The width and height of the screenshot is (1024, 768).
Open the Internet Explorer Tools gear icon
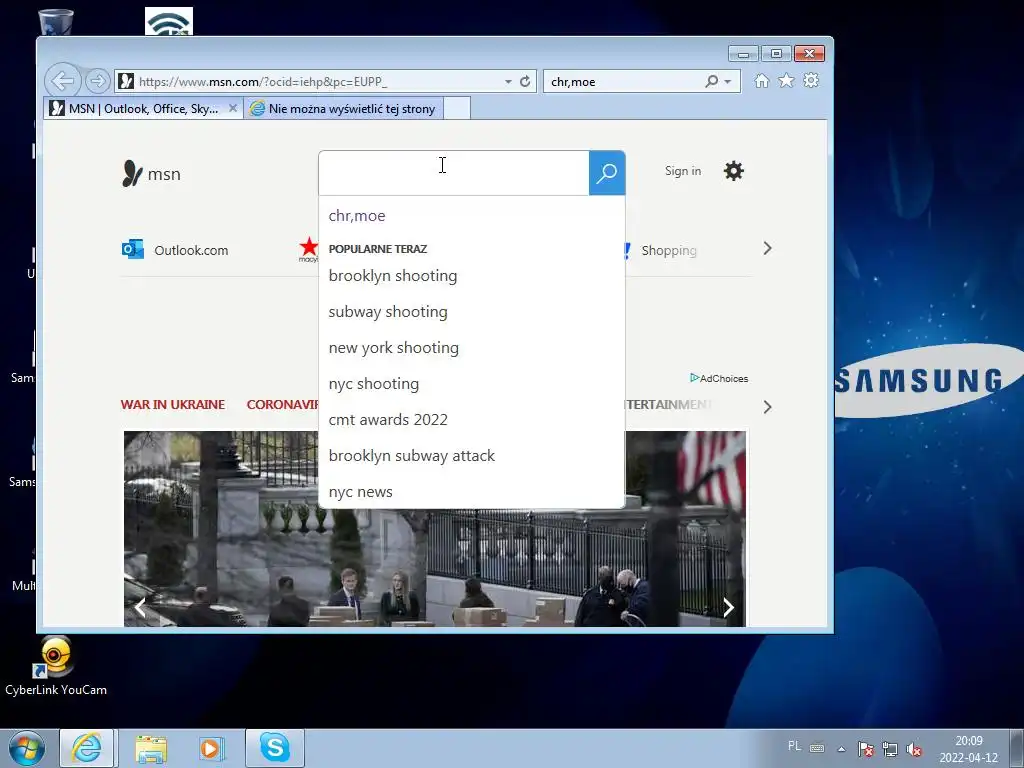811,80
